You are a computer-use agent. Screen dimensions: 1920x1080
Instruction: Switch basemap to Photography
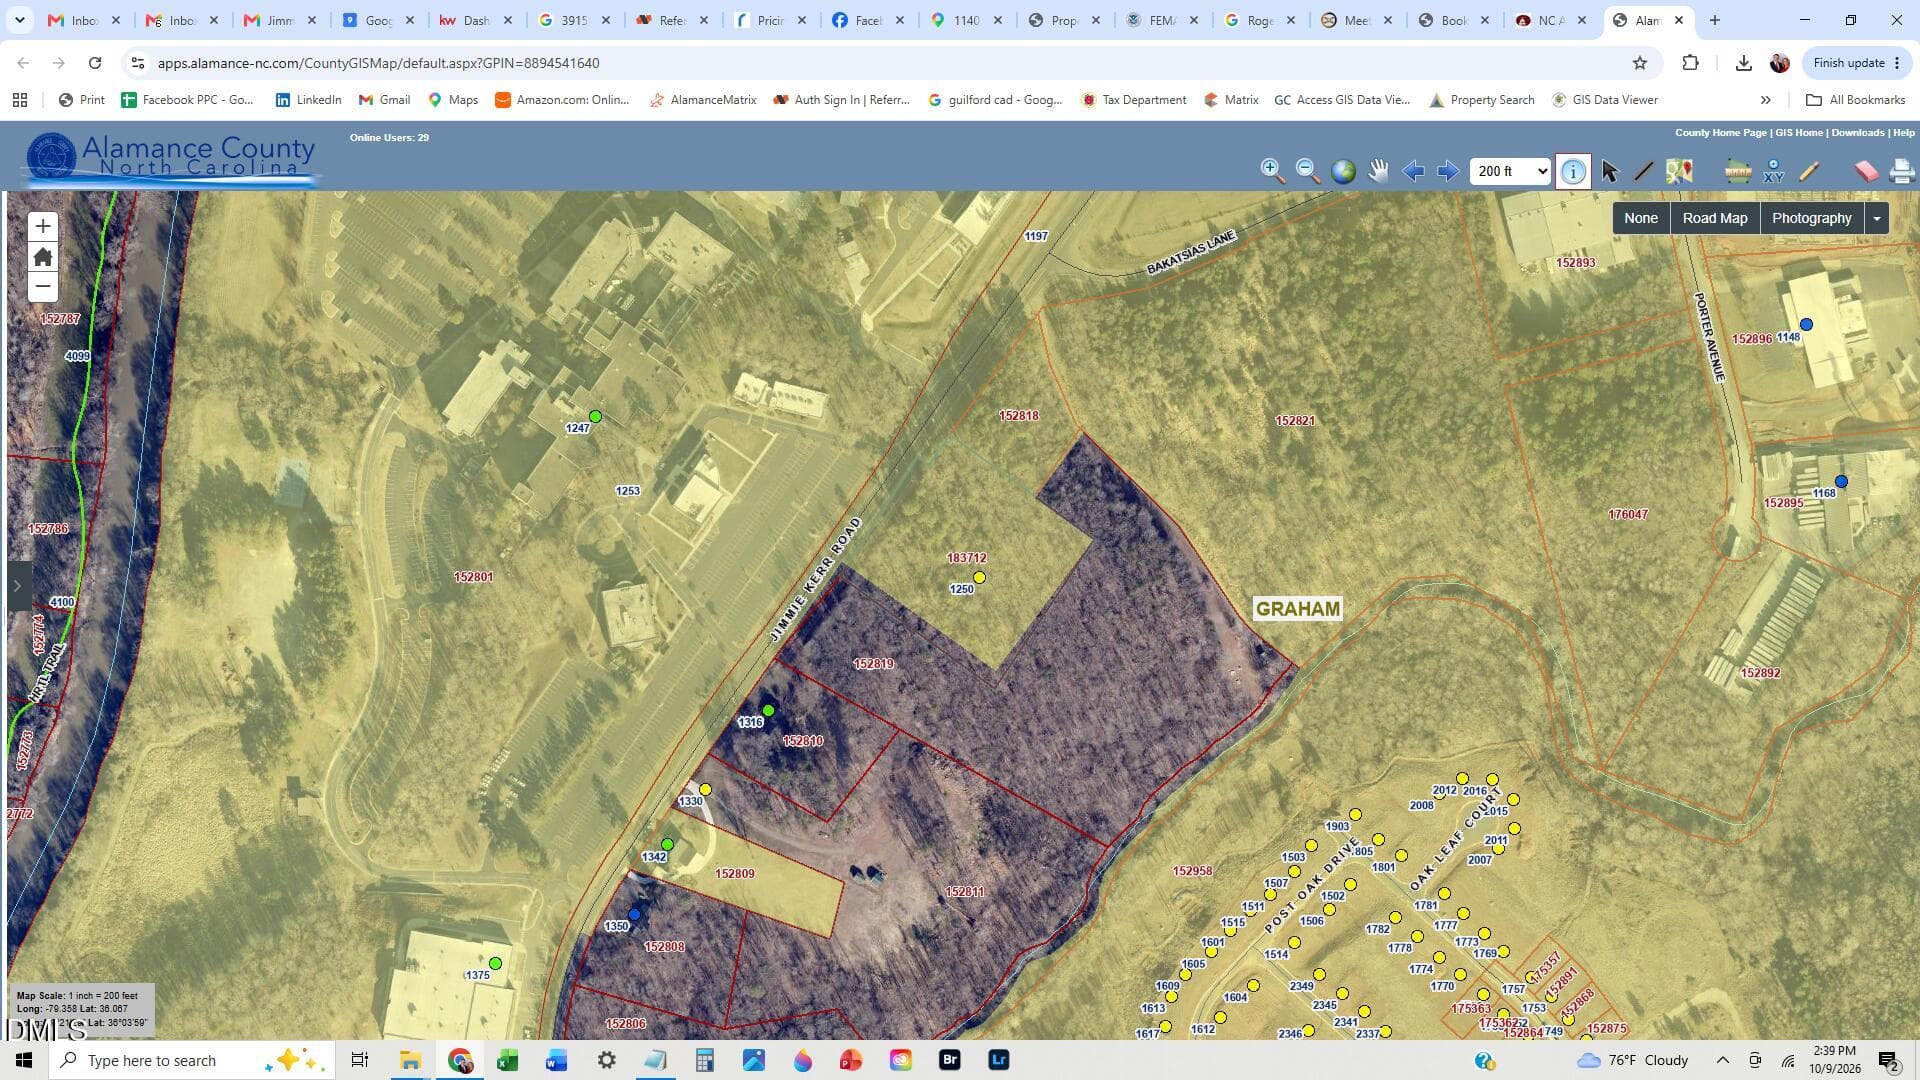point(1812,218)
